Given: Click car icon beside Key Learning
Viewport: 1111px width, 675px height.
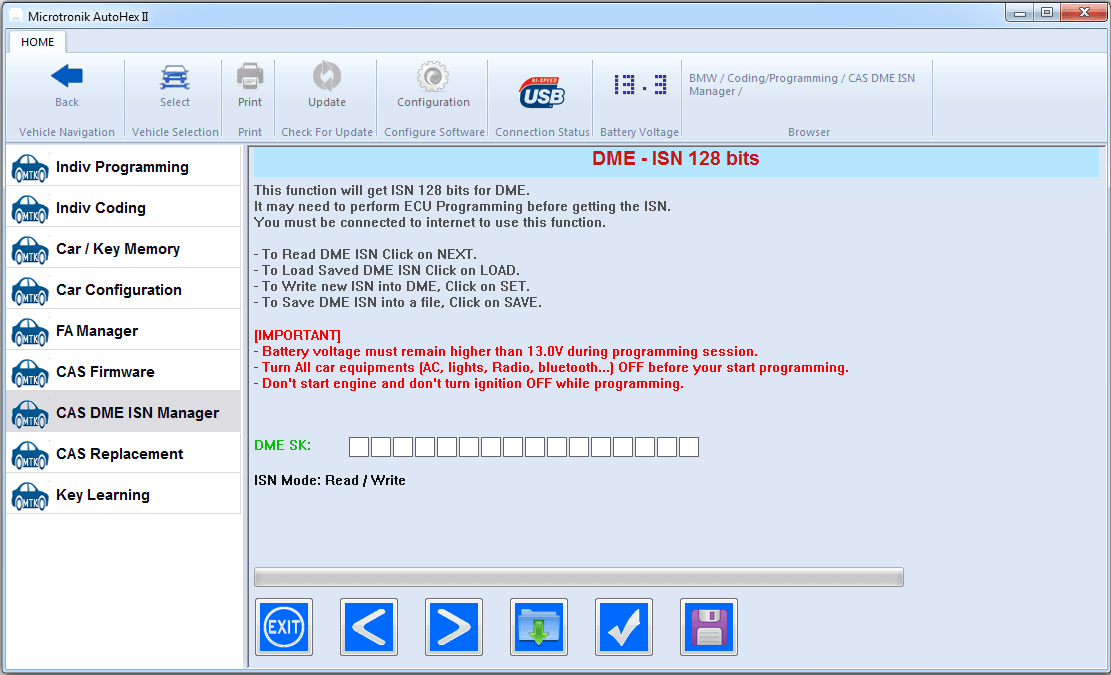Looking at the screenshot, I should [30, 497].
